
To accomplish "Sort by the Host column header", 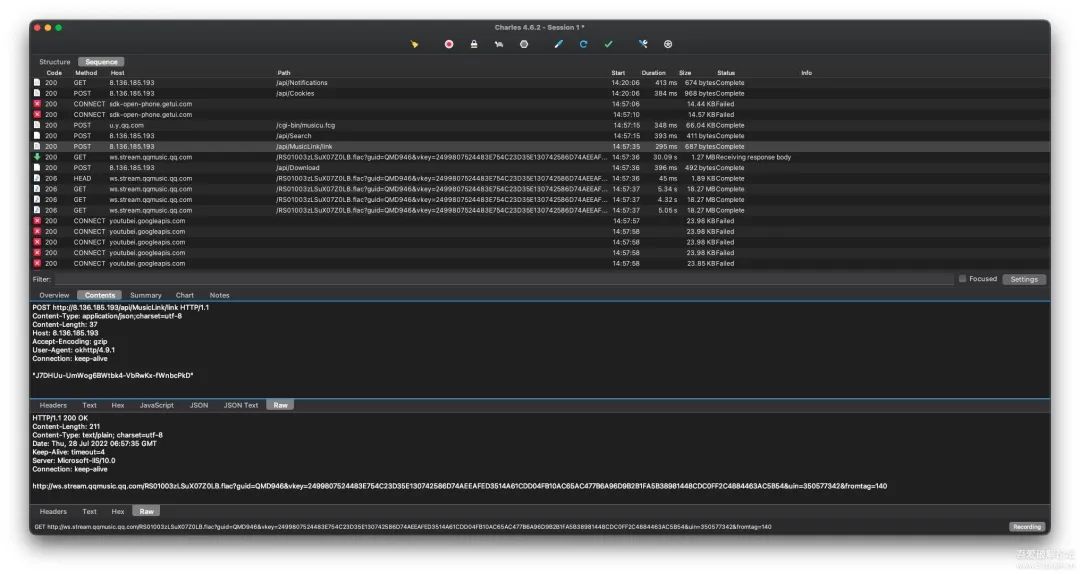I will point(118,73).
